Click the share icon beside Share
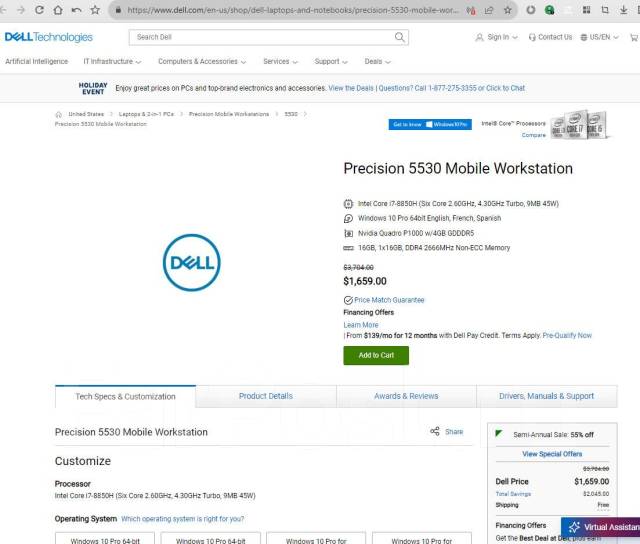The image size is (640, 544). tap(435, 431)
